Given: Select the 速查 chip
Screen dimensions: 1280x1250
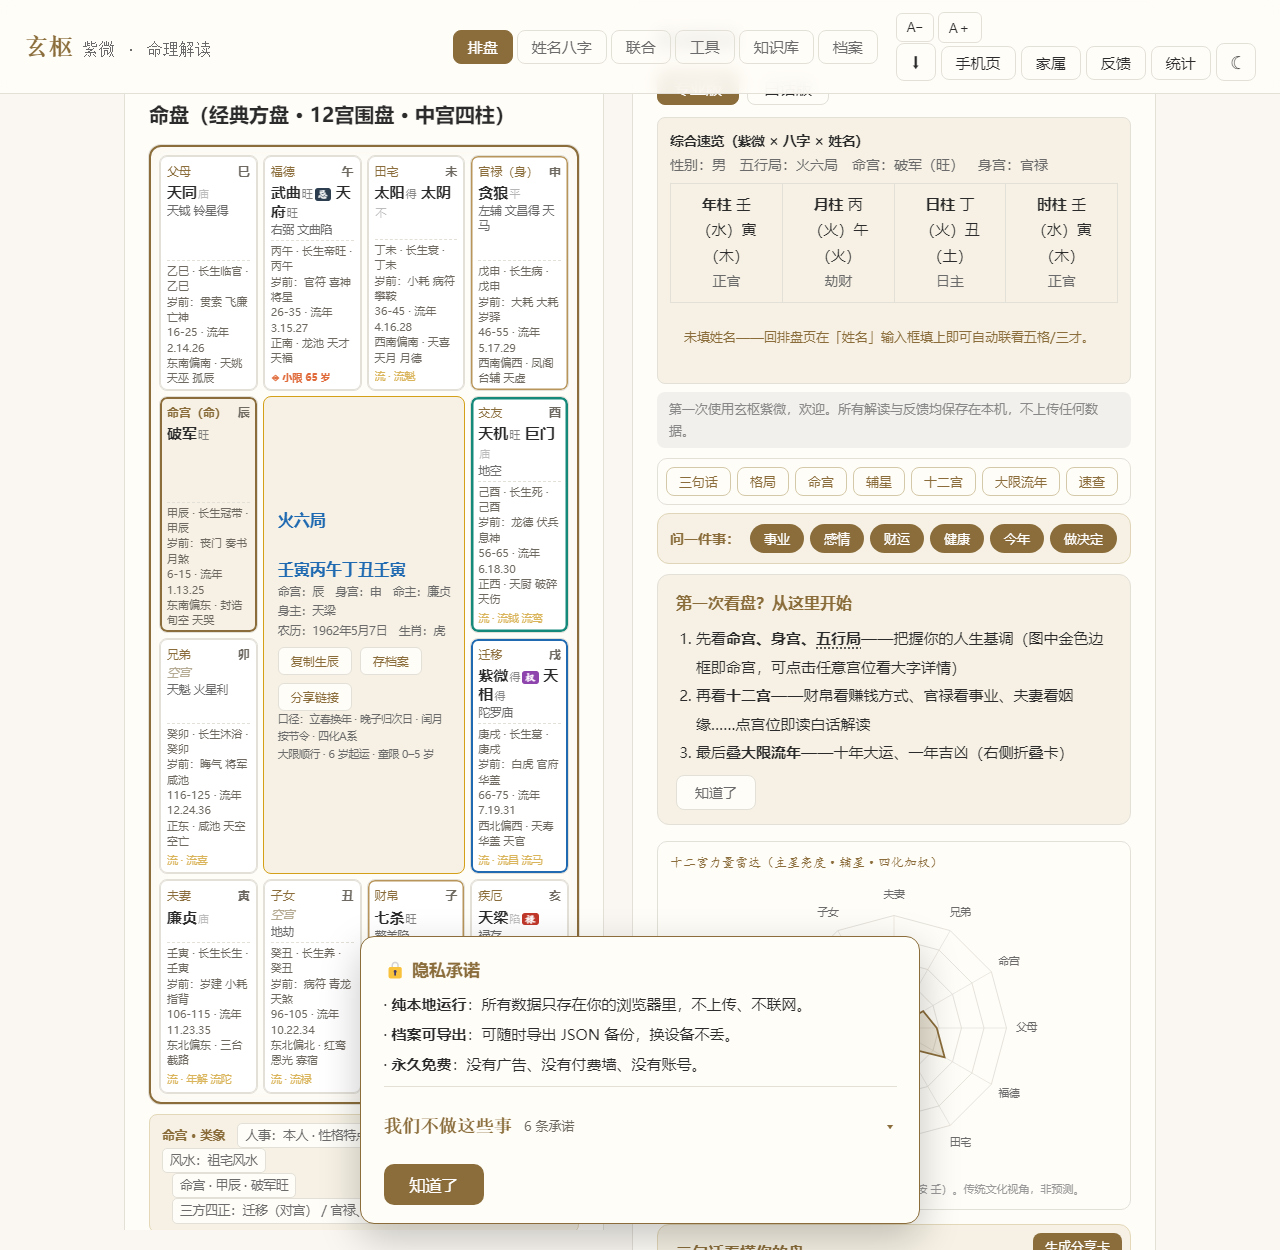Looking at the screenshot, I should (1092, 482).
